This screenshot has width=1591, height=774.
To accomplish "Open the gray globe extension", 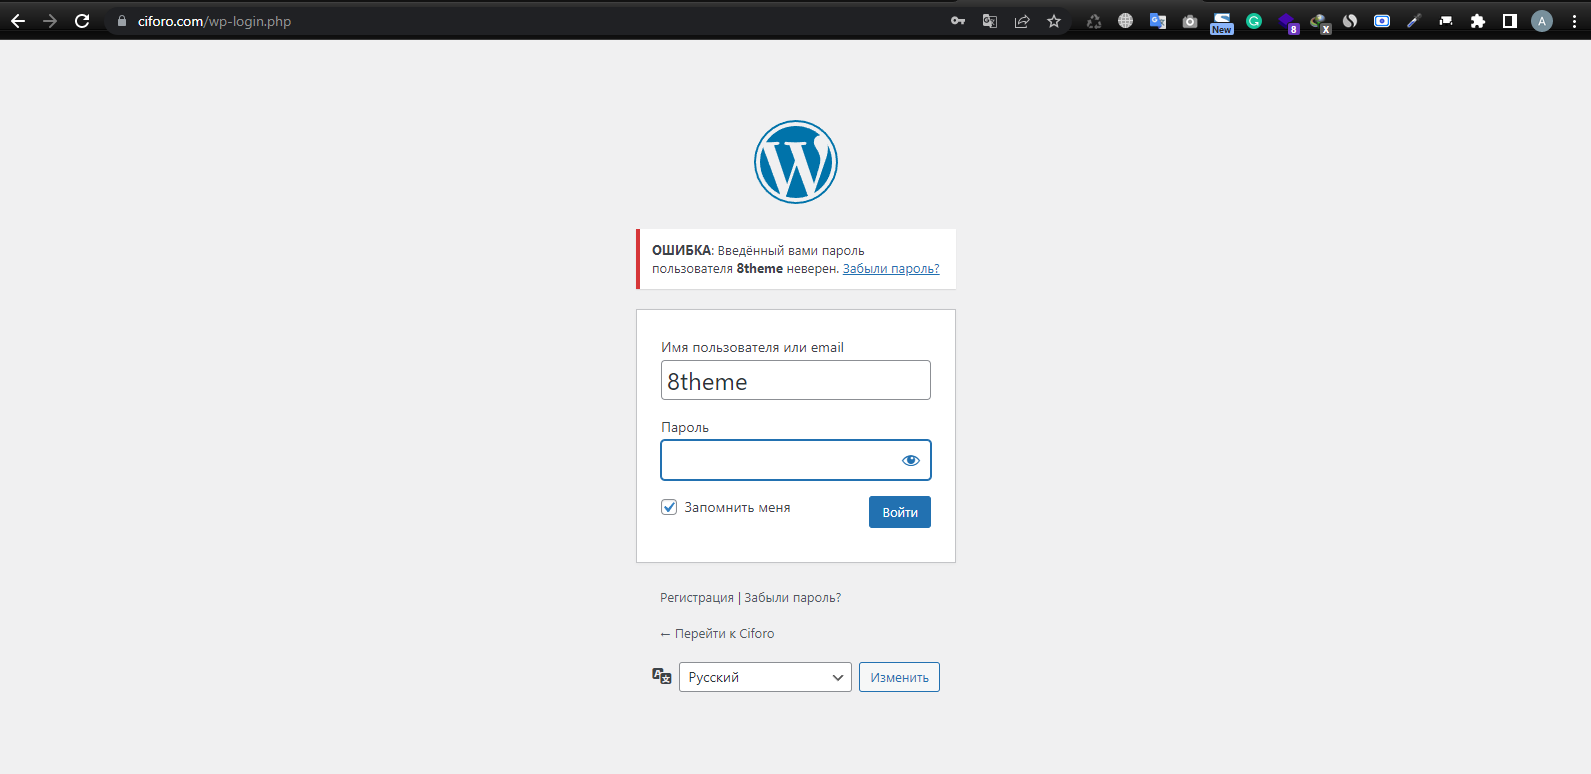I will click(x=1126, y=21).
